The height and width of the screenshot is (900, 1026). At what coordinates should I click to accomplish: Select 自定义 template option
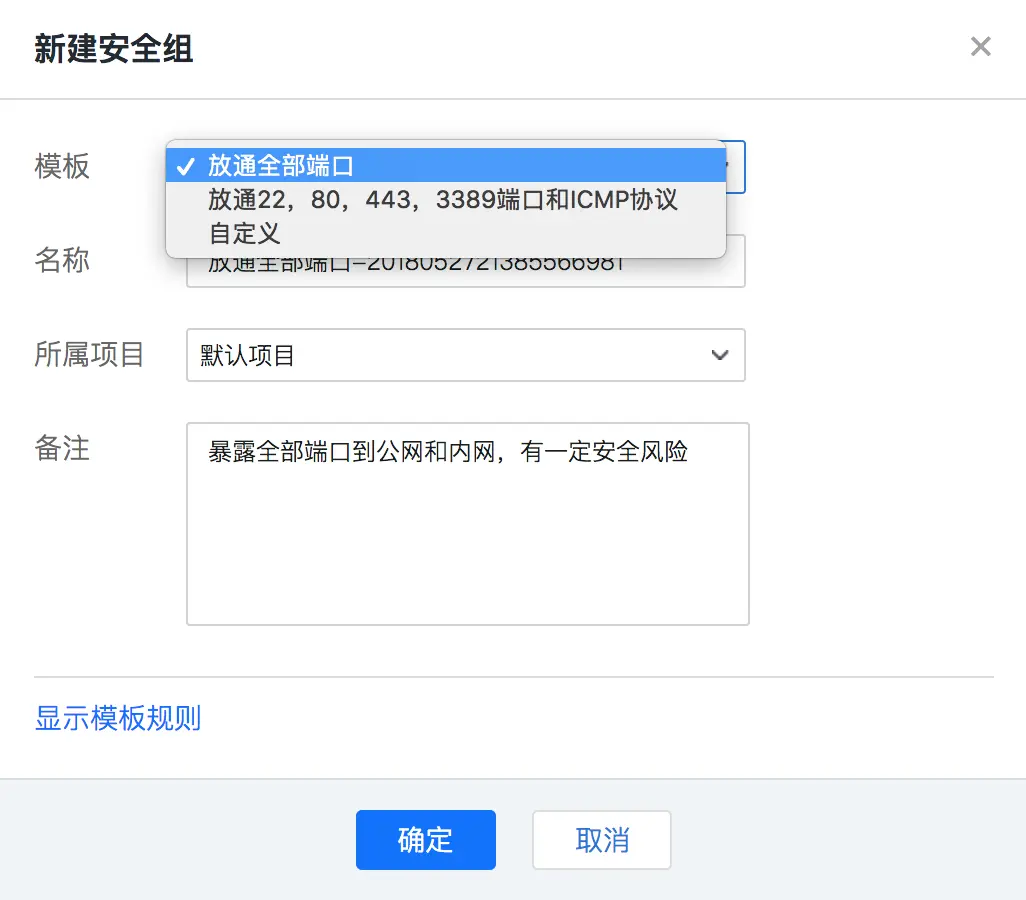pos(446,233)
